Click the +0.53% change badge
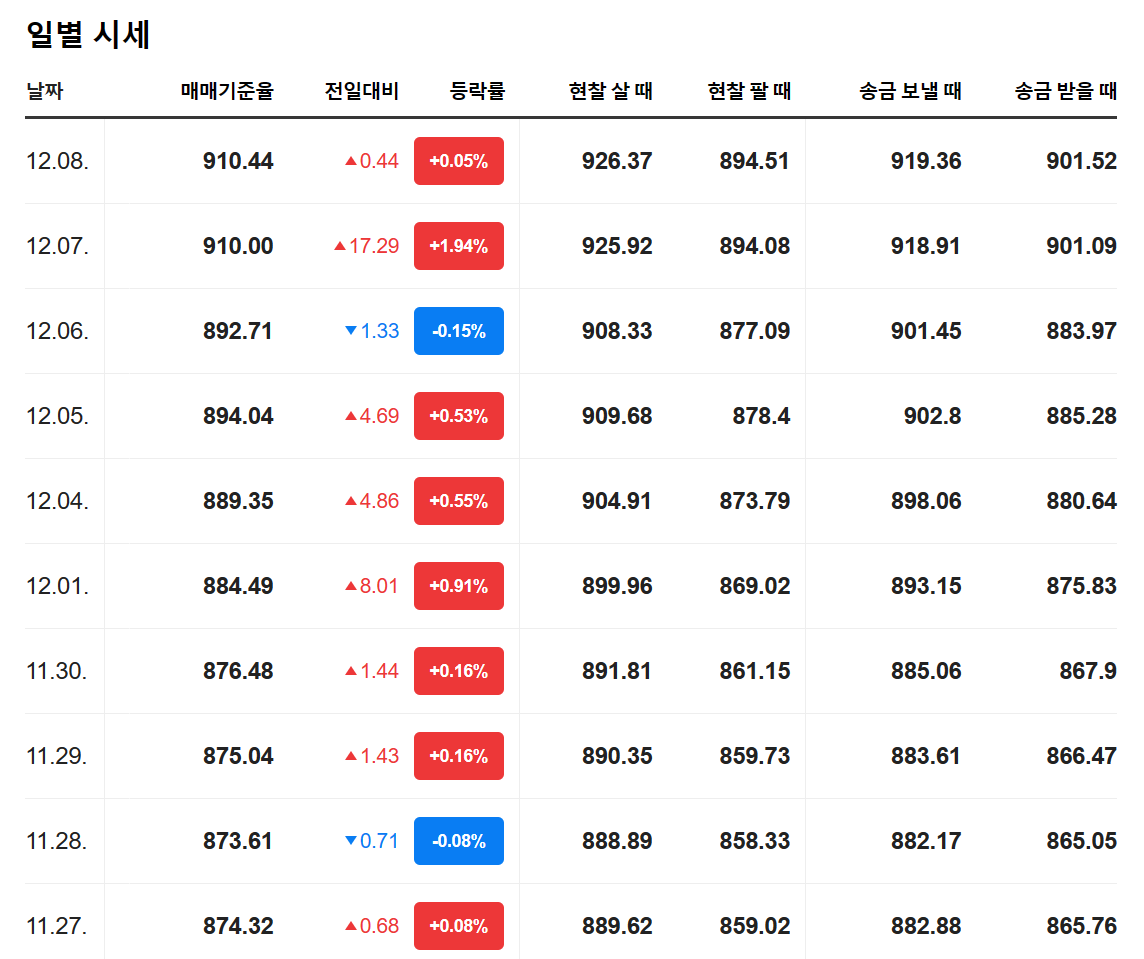1144x959 pixels. [459, 416]
